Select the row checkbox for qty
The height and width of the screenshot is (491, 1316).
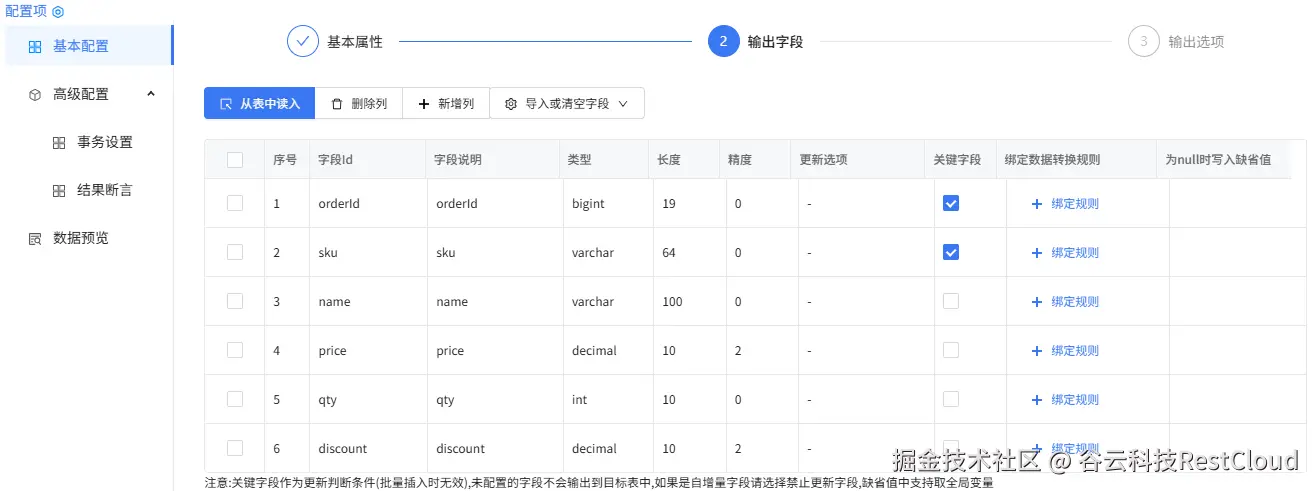pos(235,399)
